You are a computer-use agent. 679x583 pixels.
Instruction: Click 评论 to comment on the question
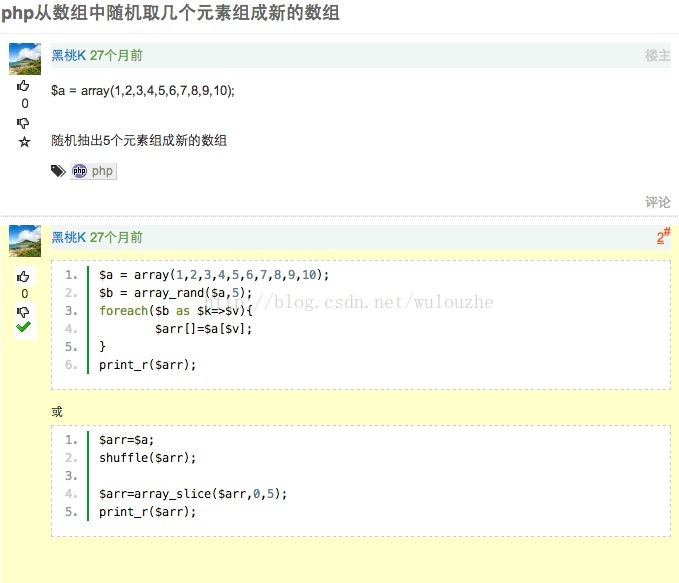pos(657,202)
